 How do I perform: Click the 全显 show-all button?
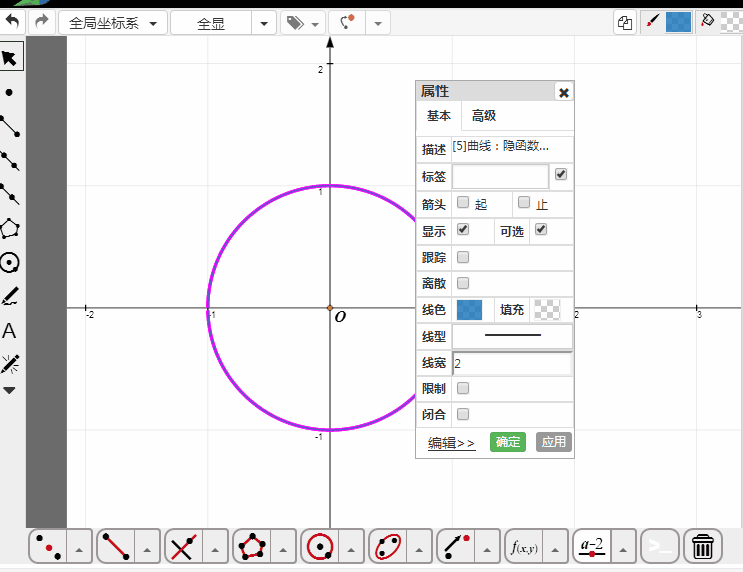211,23
